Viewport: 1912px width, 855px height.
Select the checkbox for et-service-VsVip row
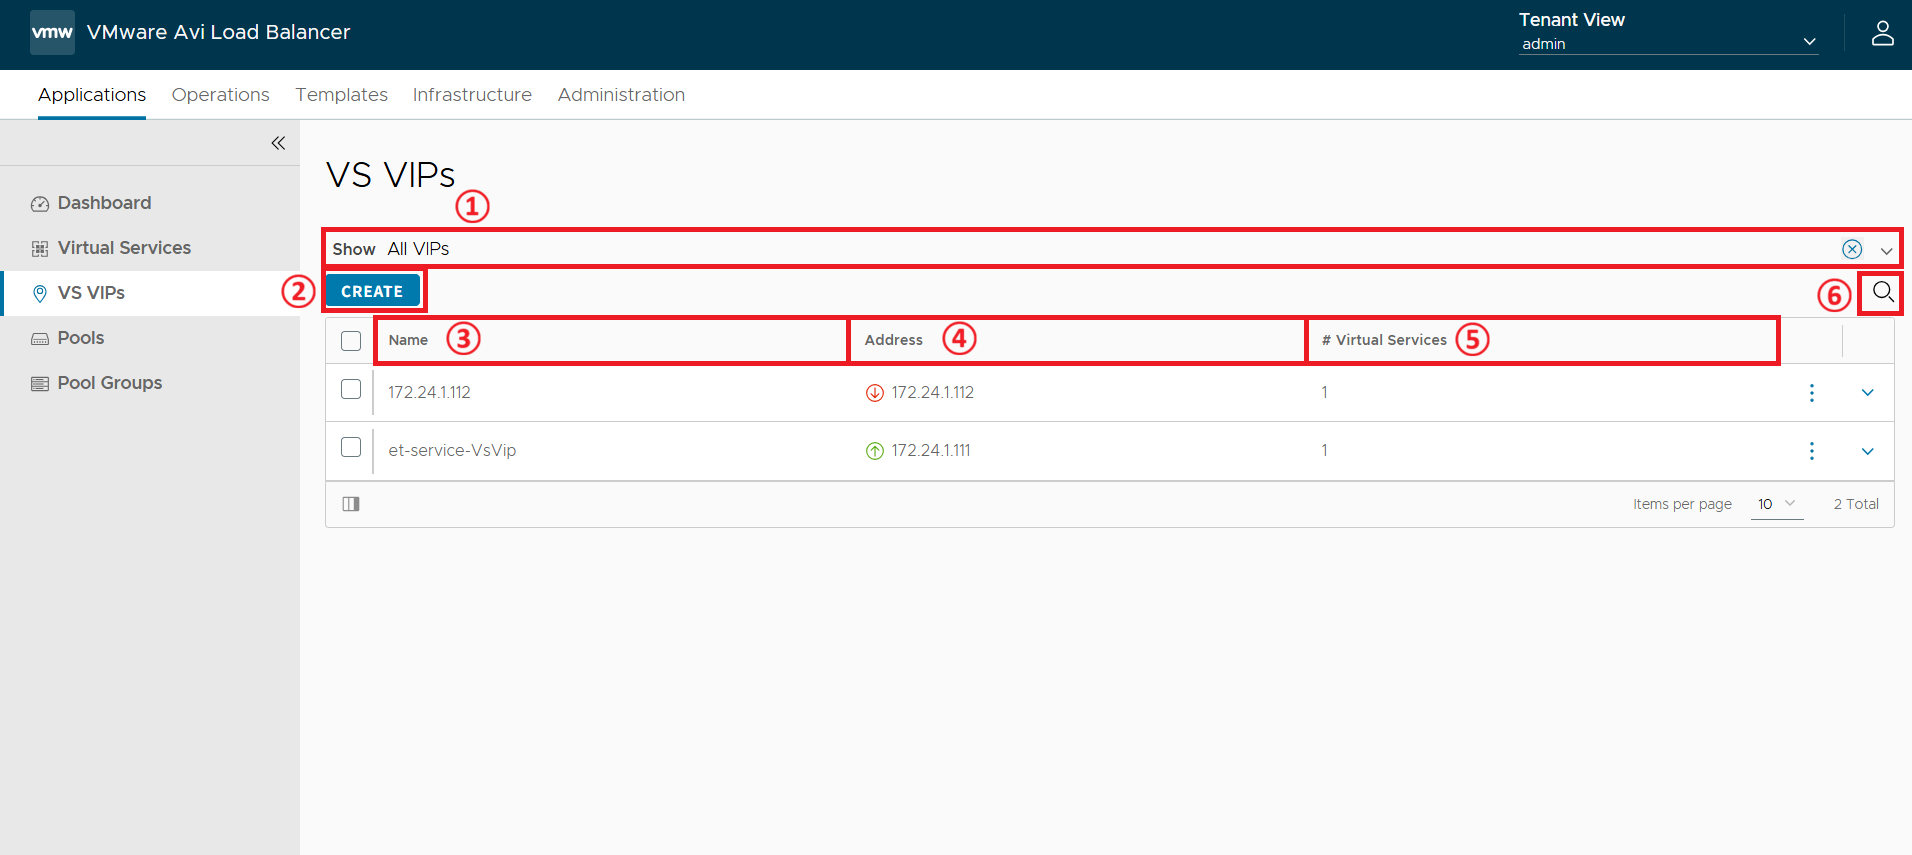pos(351,447)
